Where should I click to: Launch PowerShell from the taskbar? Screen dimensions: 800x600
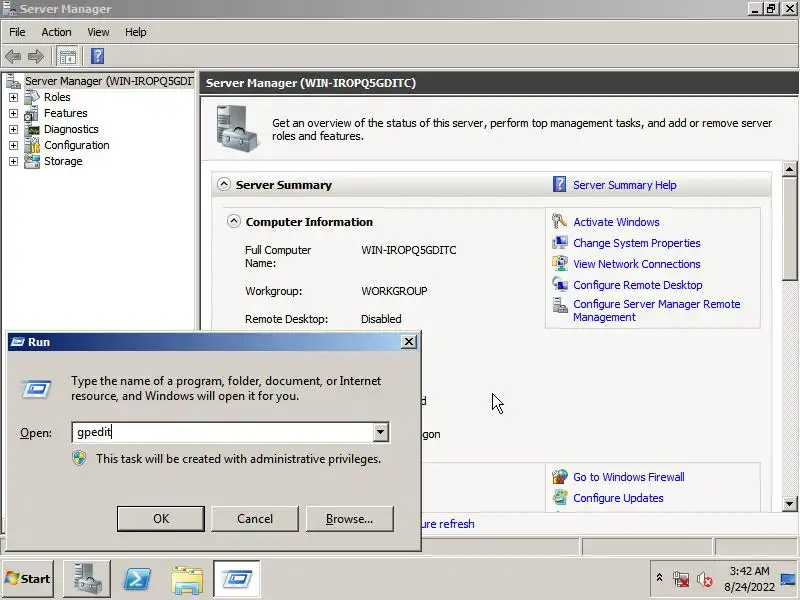point(137,579)
